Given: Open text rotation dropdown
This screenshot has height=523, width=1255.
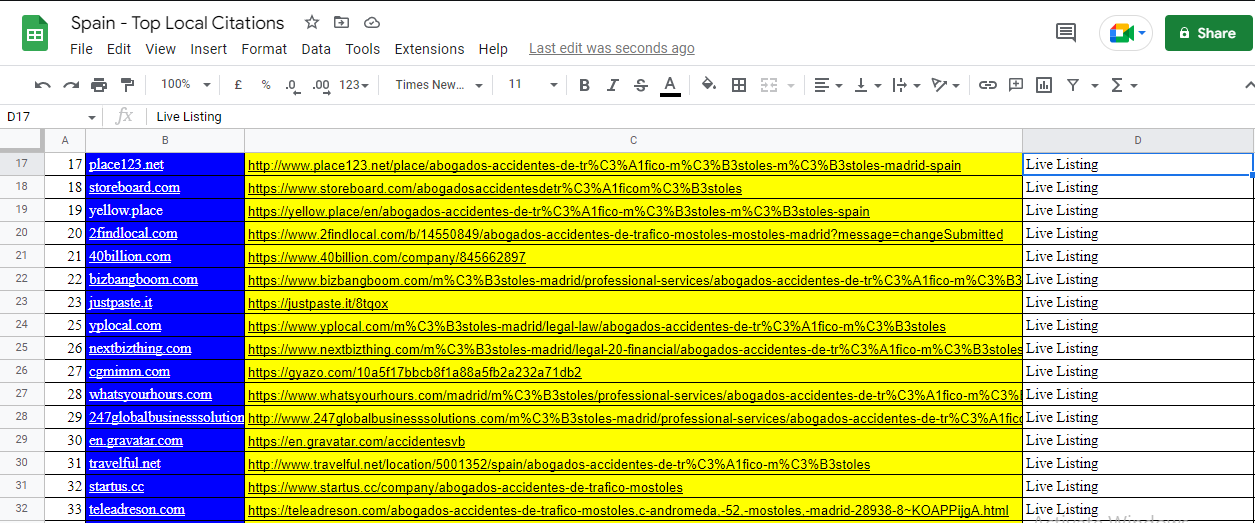Looking at the screenshot, I should pyautogui.click(x=945, y=85).
